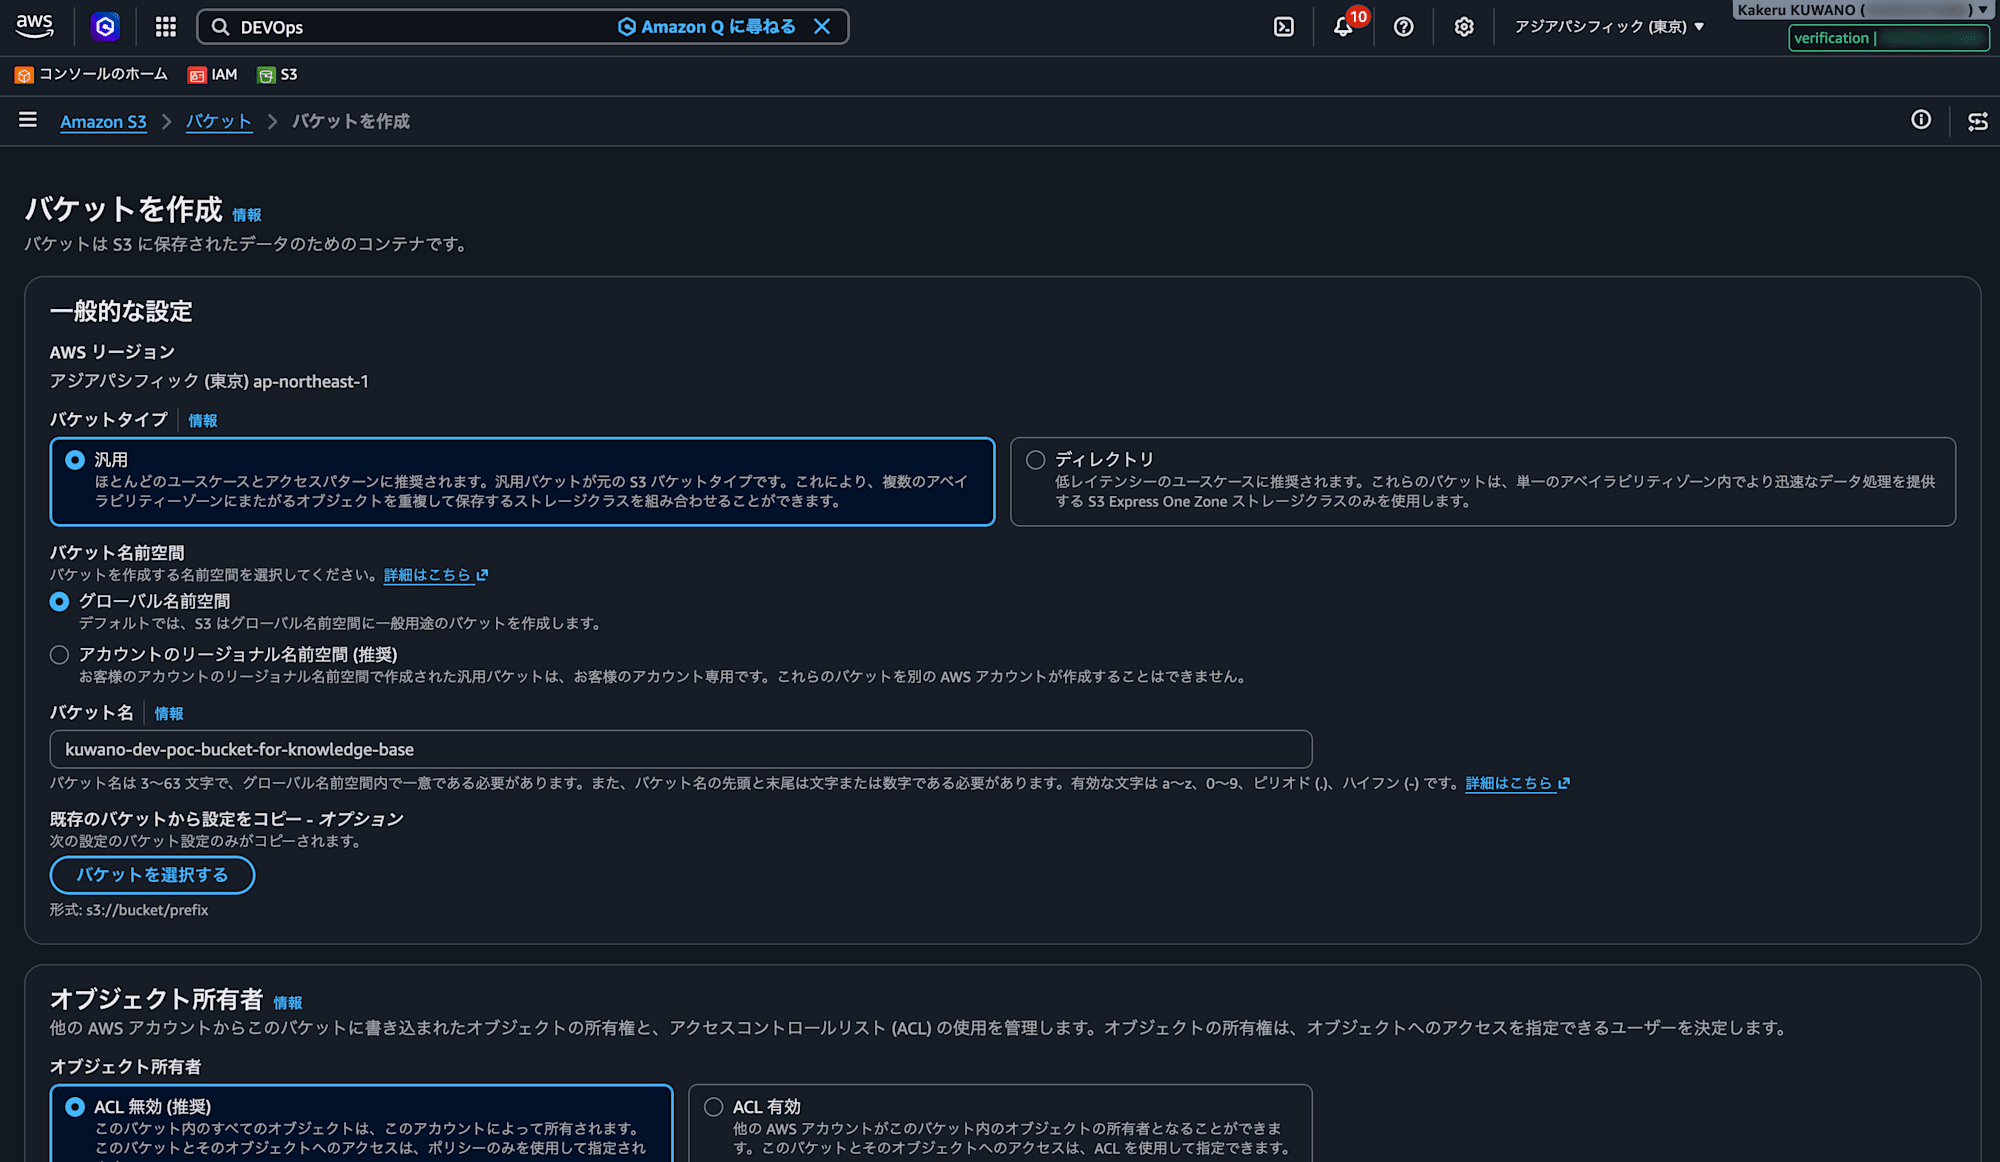Open the settings gear icon

1464,27
